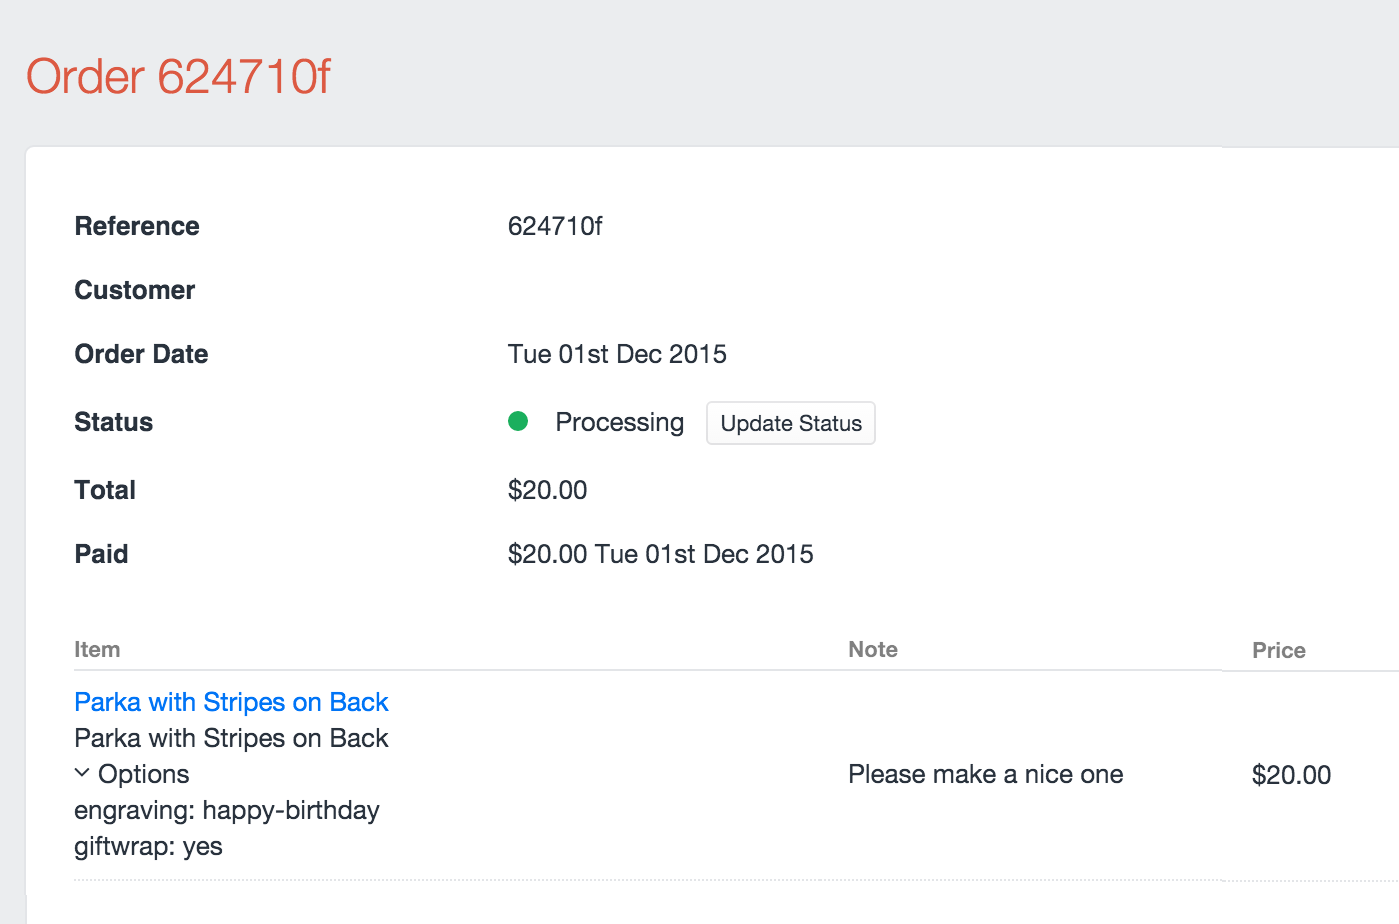Screen dimensions: 1399x924
Task: Click the Price column header
Action: click(x=1278, y=651)
